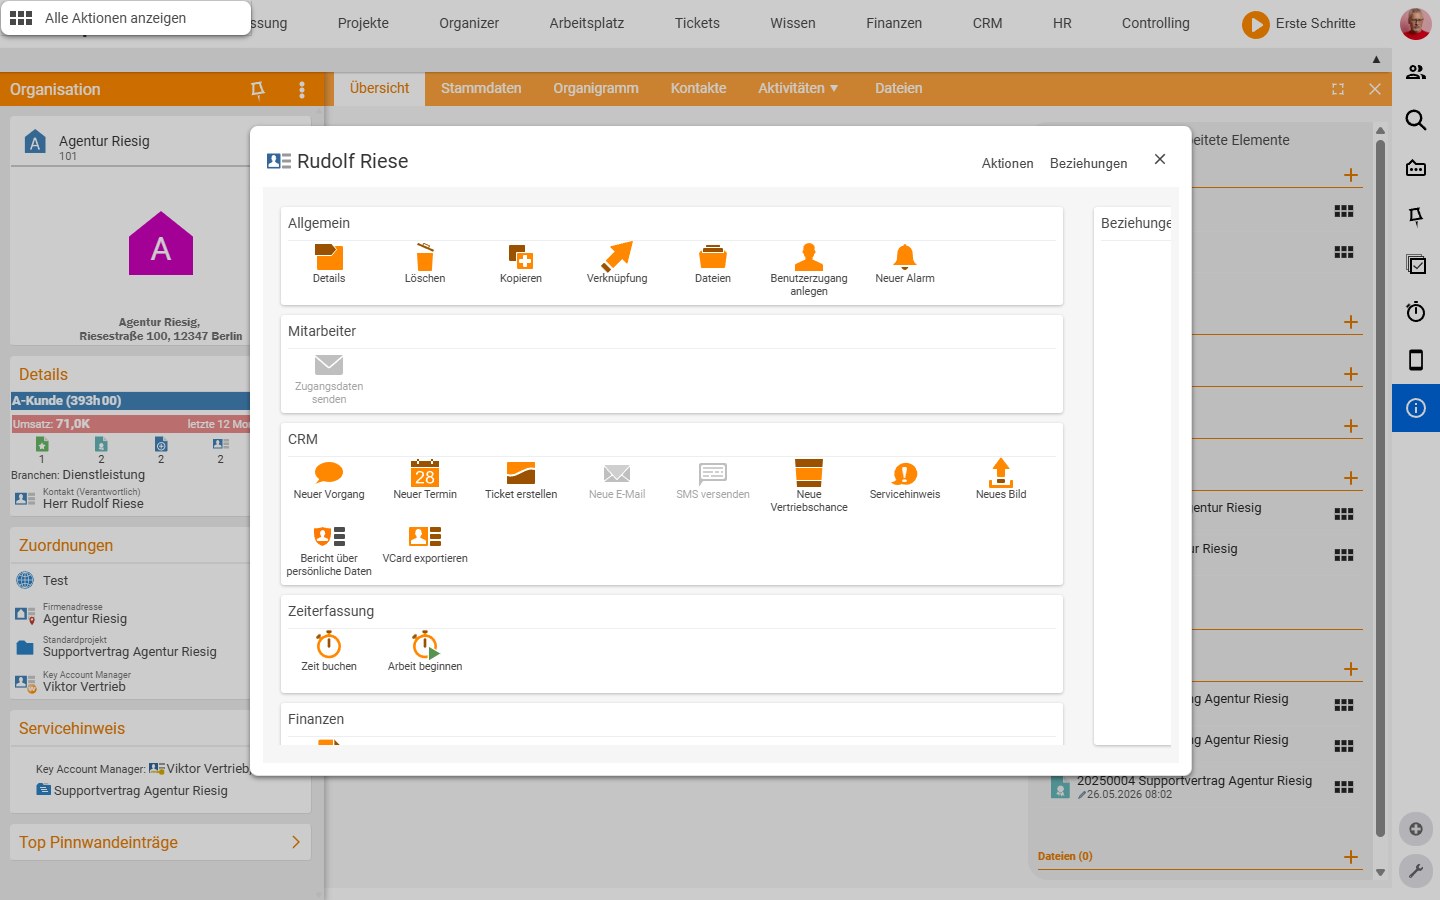
Task: Click Zugangsdaten senden envelope icon
Action: pos(329,365)
